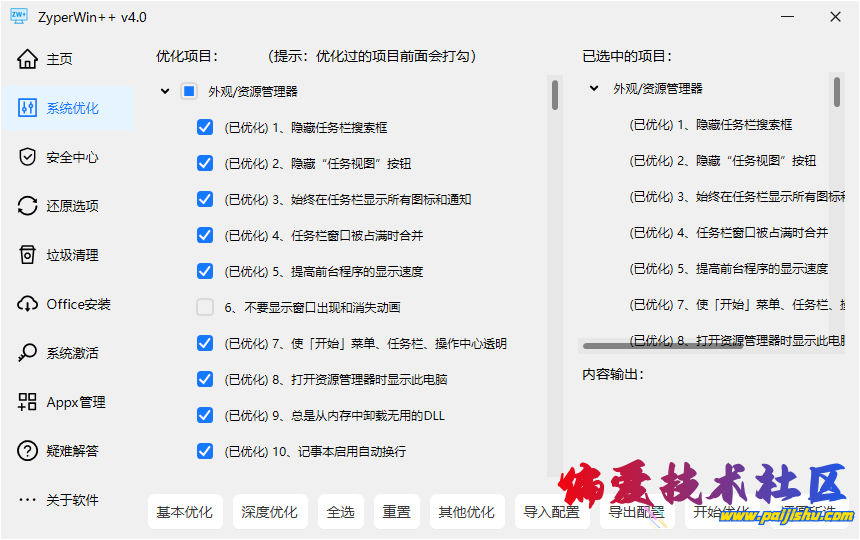Screen dimensions: 860x540
Task: Open 安全中心 via its shield icon
Action: pyautogui.click(x=28, y=157)
